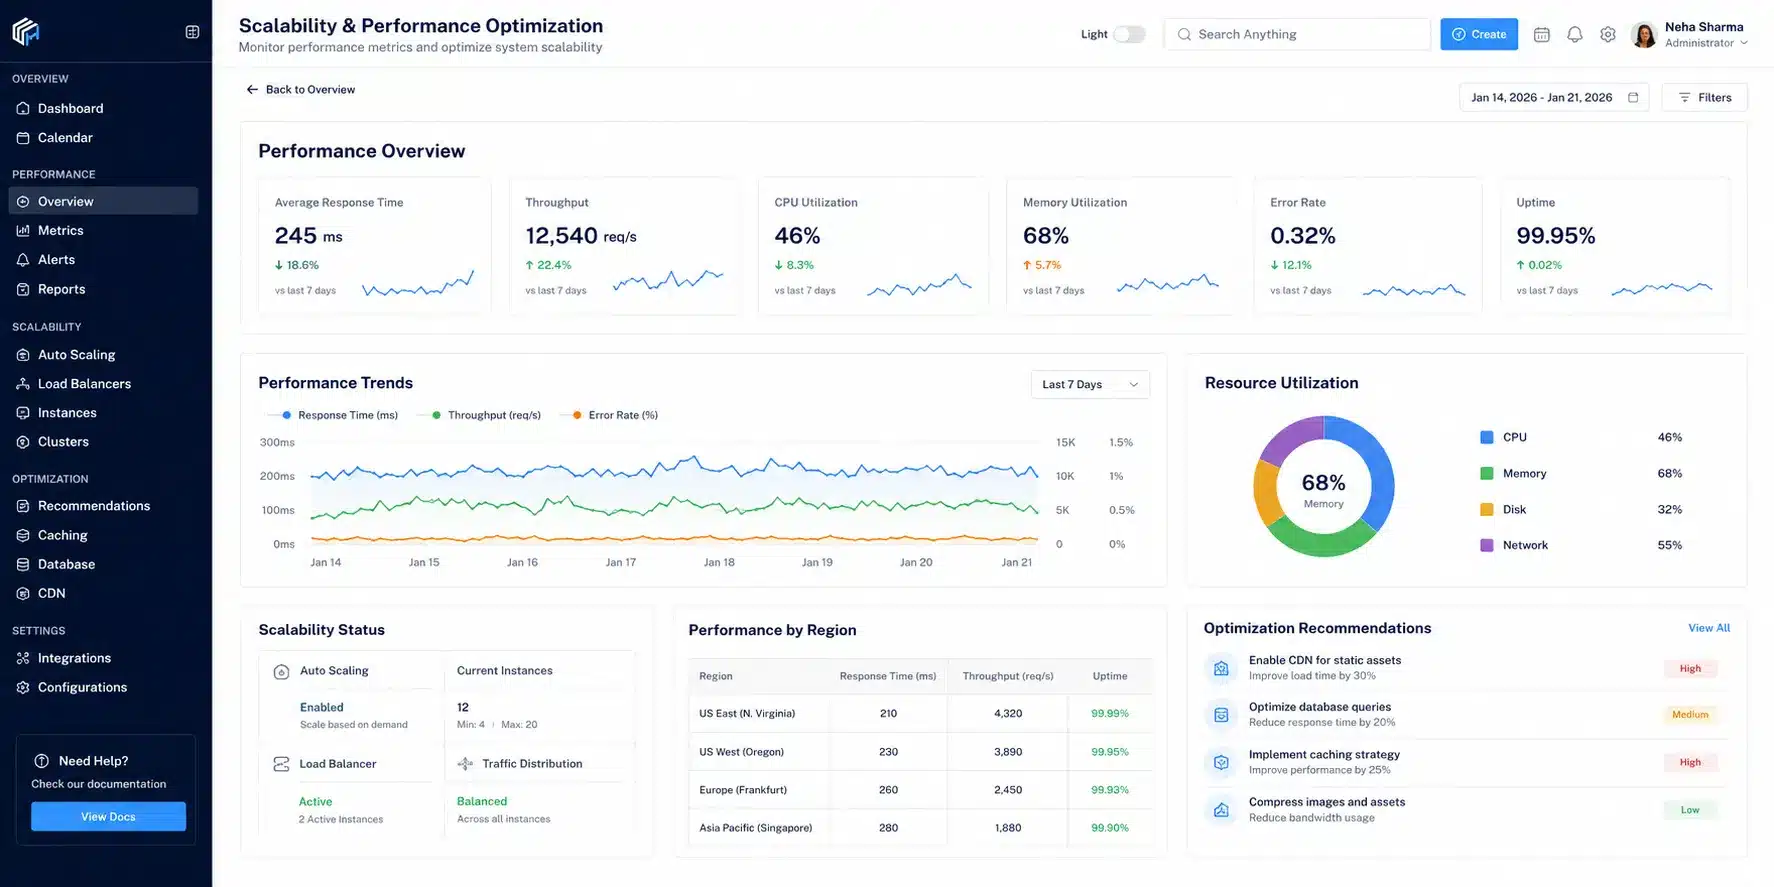This screenshot has width=1774, height=887.
Task: Click the search magnifier icon
Action: click(x=1184, y=34)
